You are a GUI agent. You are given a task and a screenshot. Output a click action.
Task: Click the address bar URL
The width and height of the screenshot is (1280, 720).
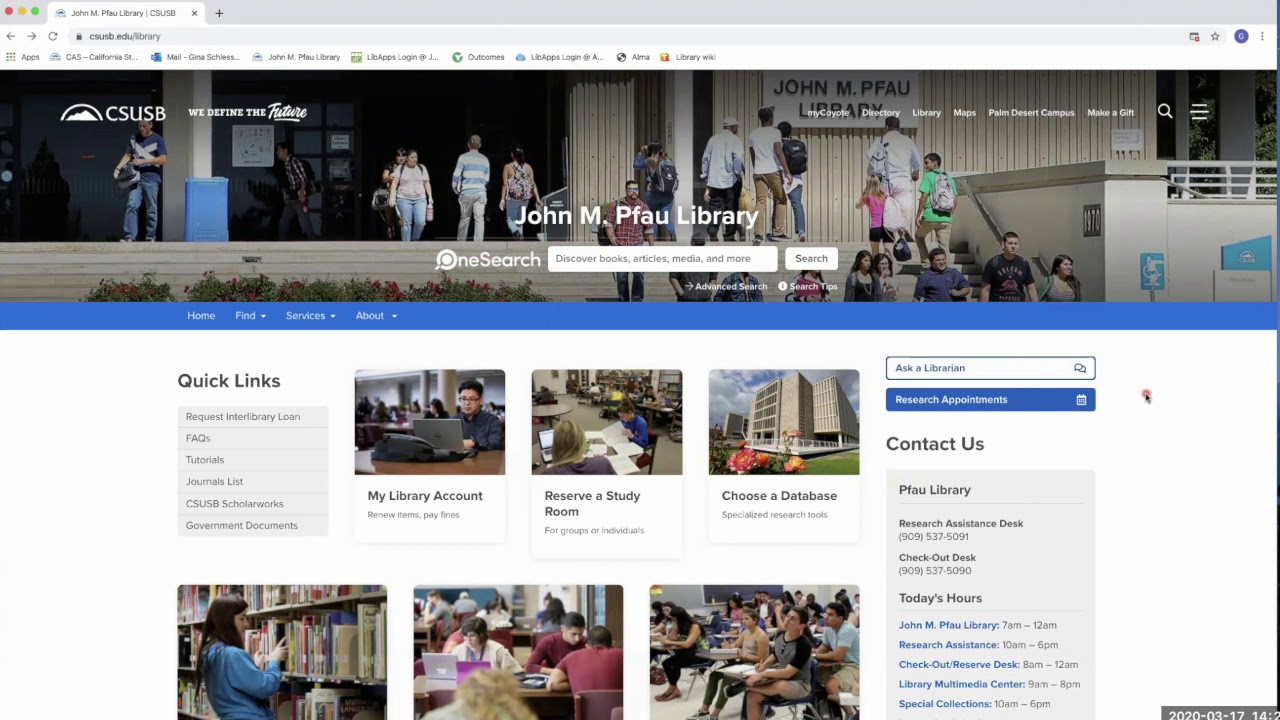tap(125, 36)
